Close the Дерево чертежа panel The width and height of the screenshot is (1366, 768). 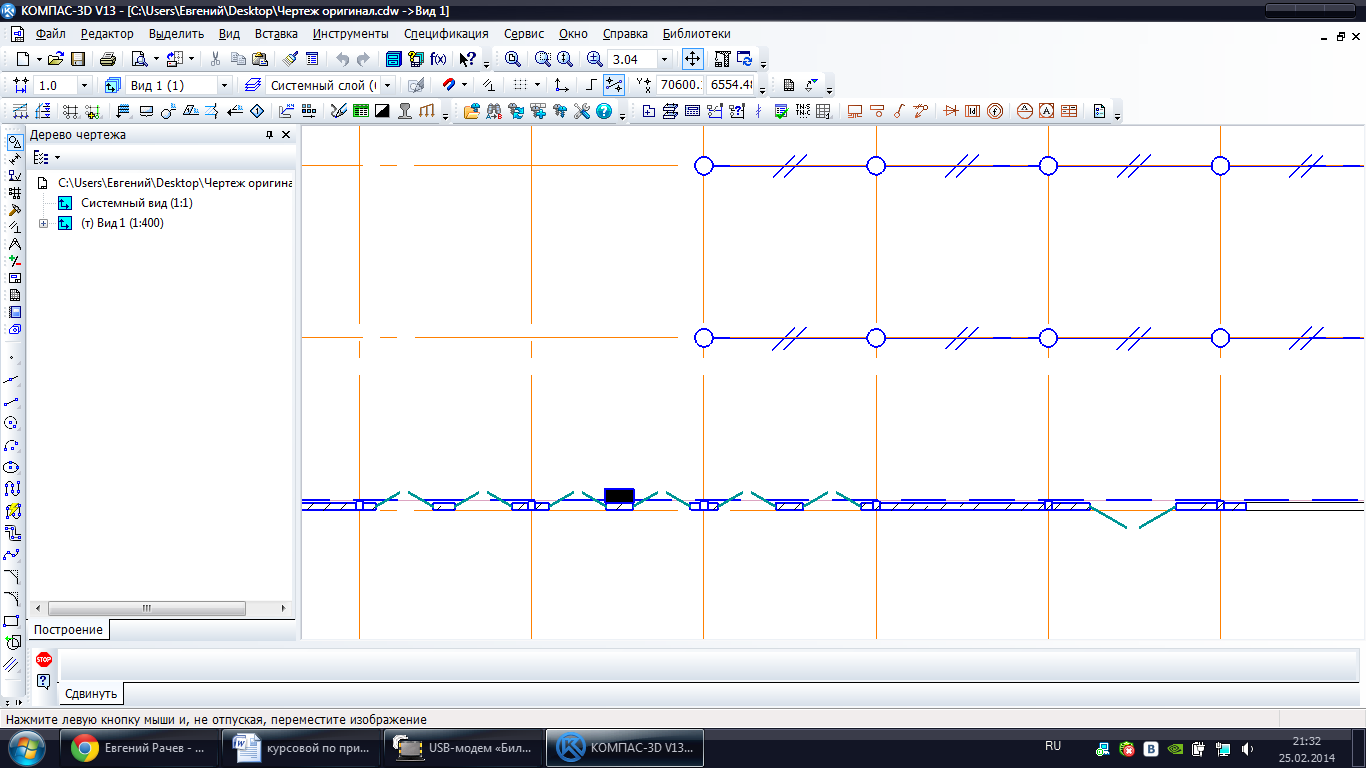(x=286, y=135)
